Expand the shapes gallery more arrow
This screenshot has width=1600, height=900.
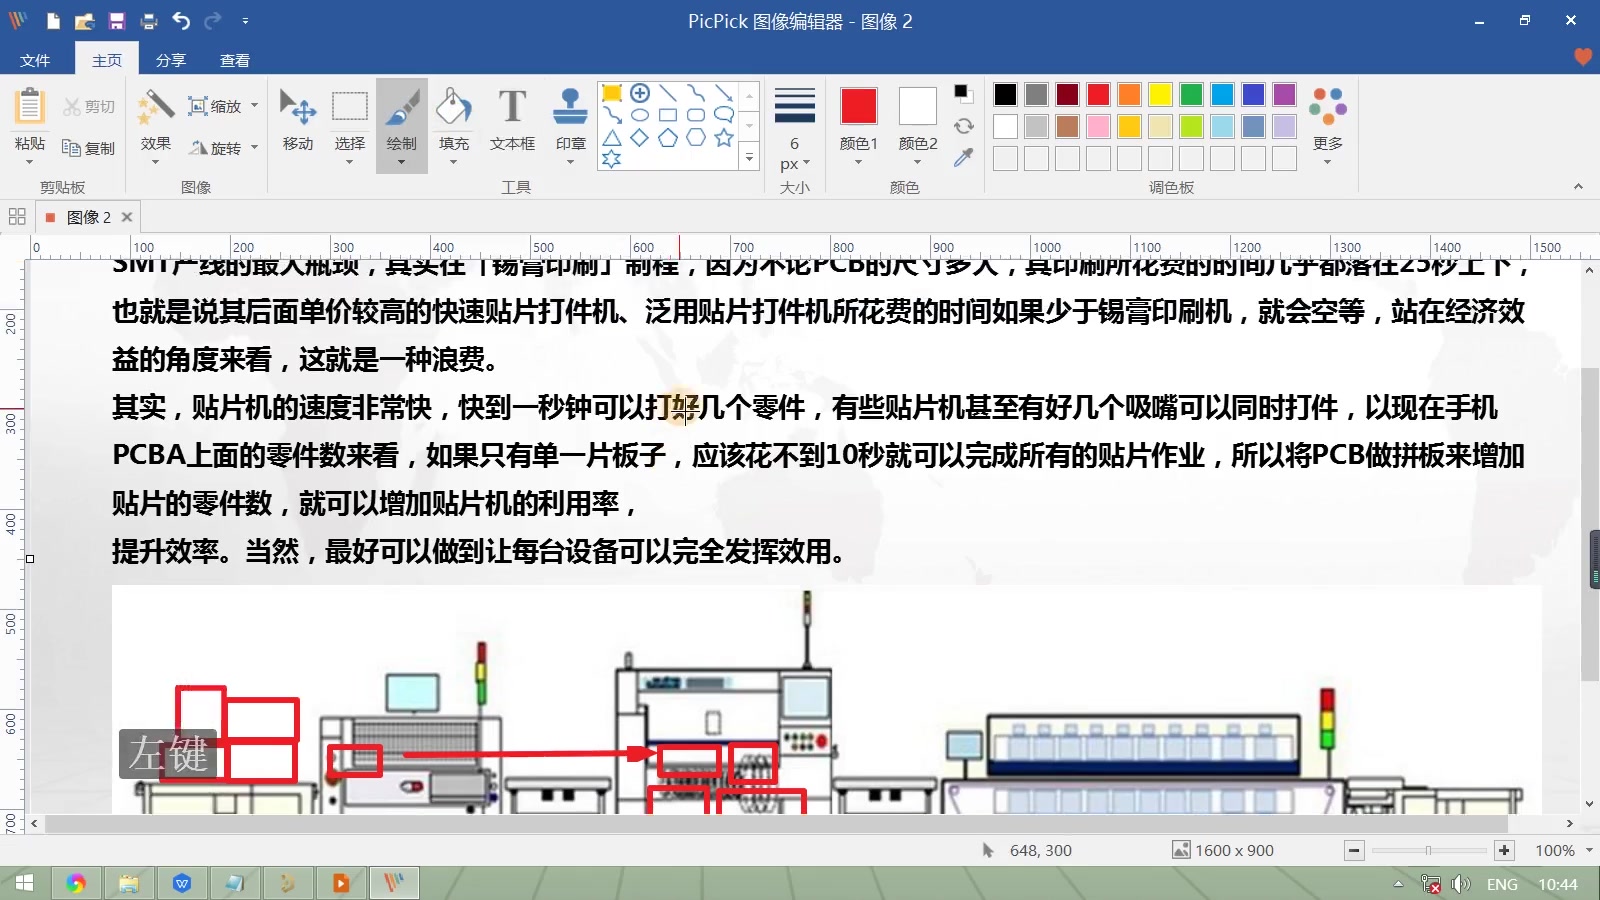click(749, 157)
